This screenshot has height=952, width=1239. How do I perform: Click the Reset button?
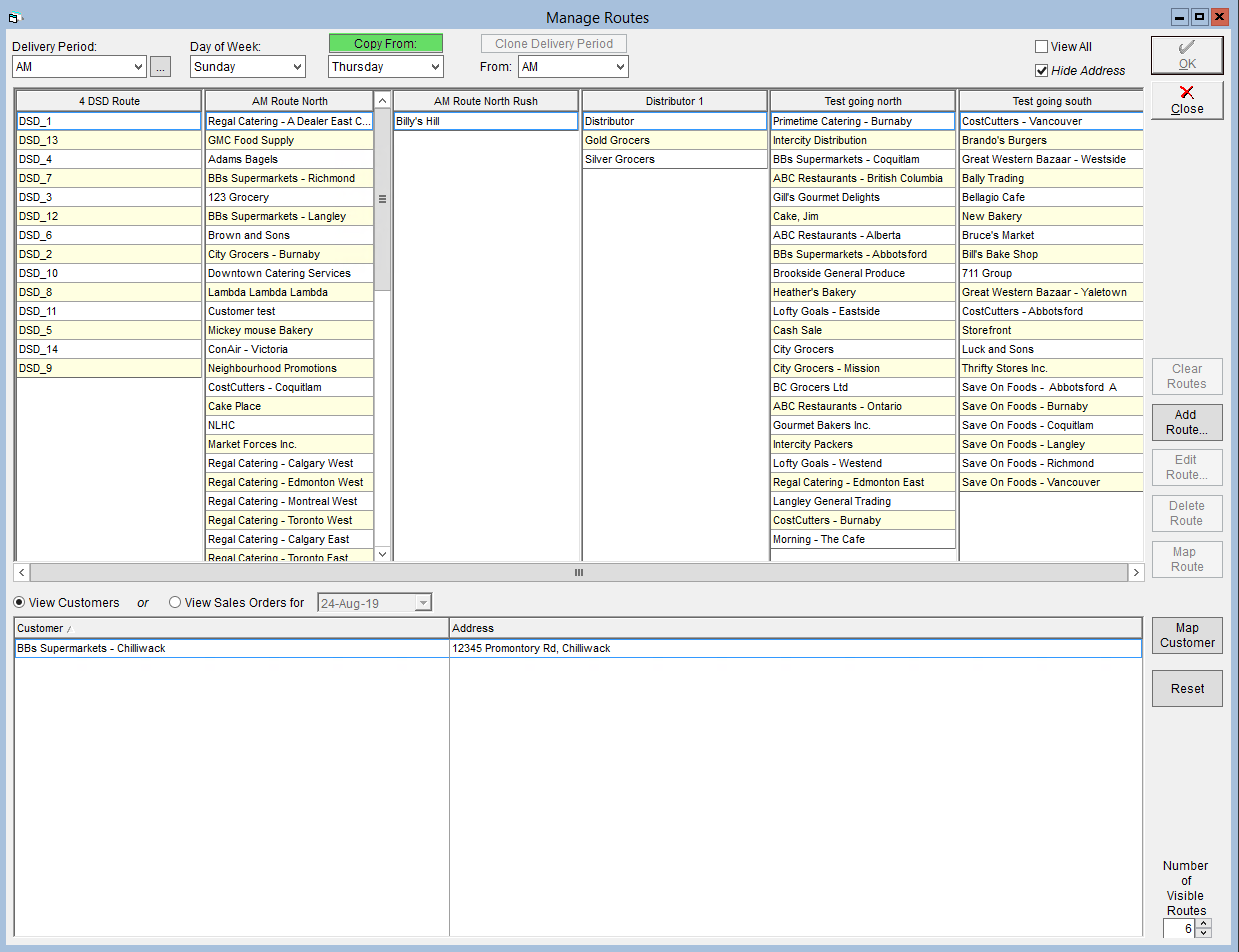tap(1187, 688)
